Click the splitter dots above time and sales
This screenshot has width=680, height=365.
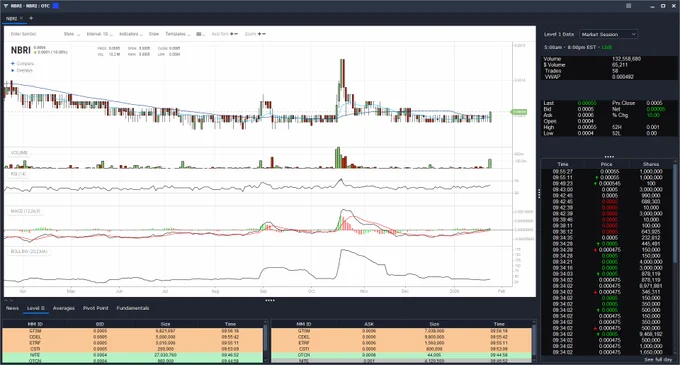[609, 157]
